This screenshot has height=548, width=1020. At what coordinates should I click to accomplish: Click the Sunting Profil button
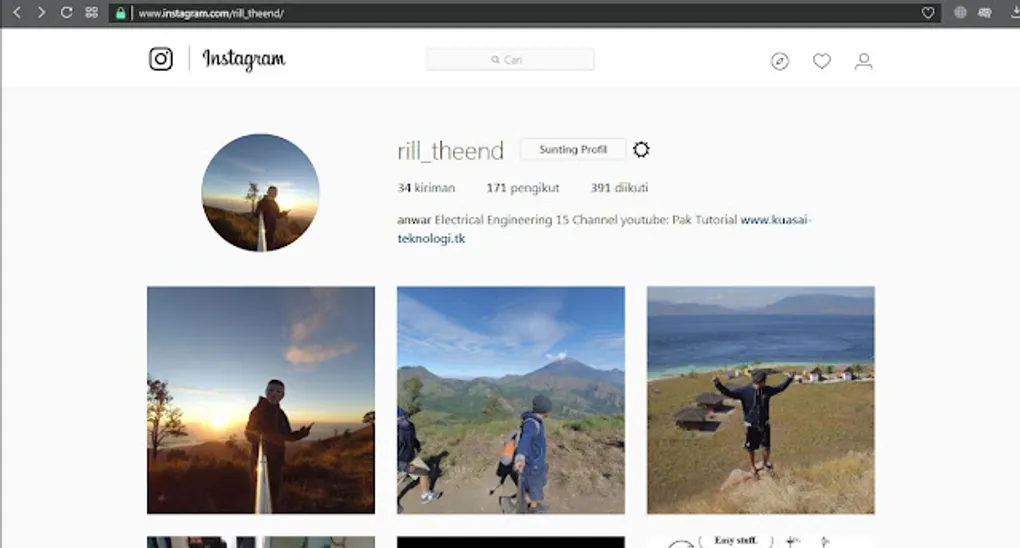pos(572,149)
